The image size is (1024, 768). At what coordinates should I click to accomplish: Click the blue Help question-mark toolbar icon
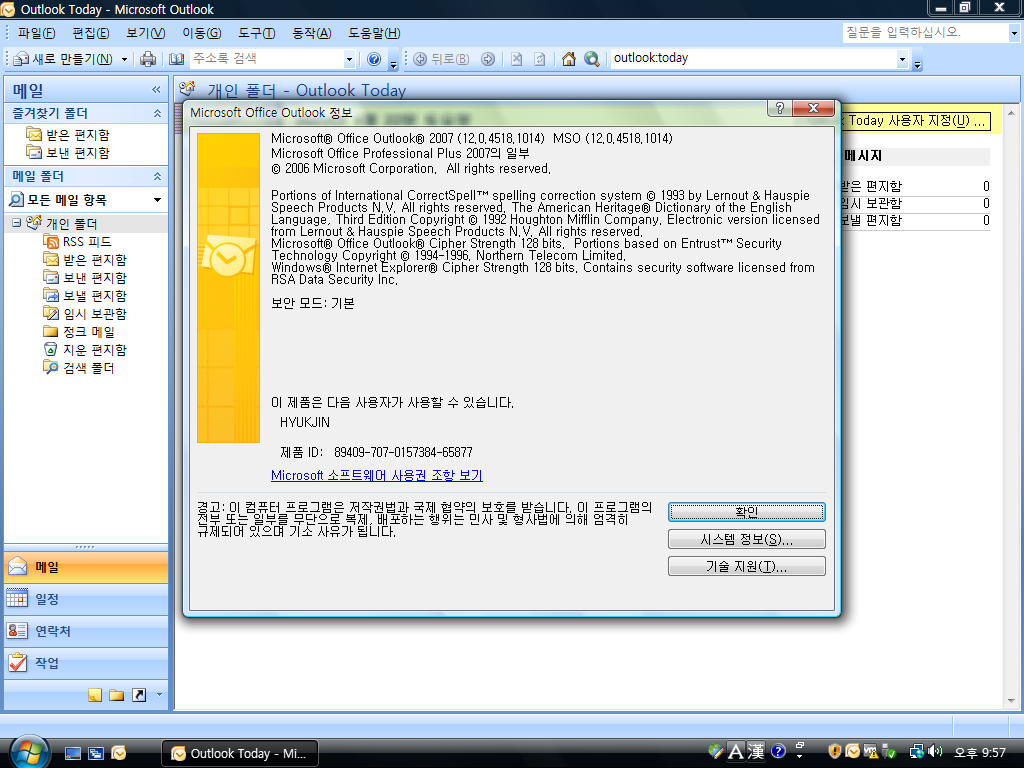pyautogui.click(x=374, y=59)
